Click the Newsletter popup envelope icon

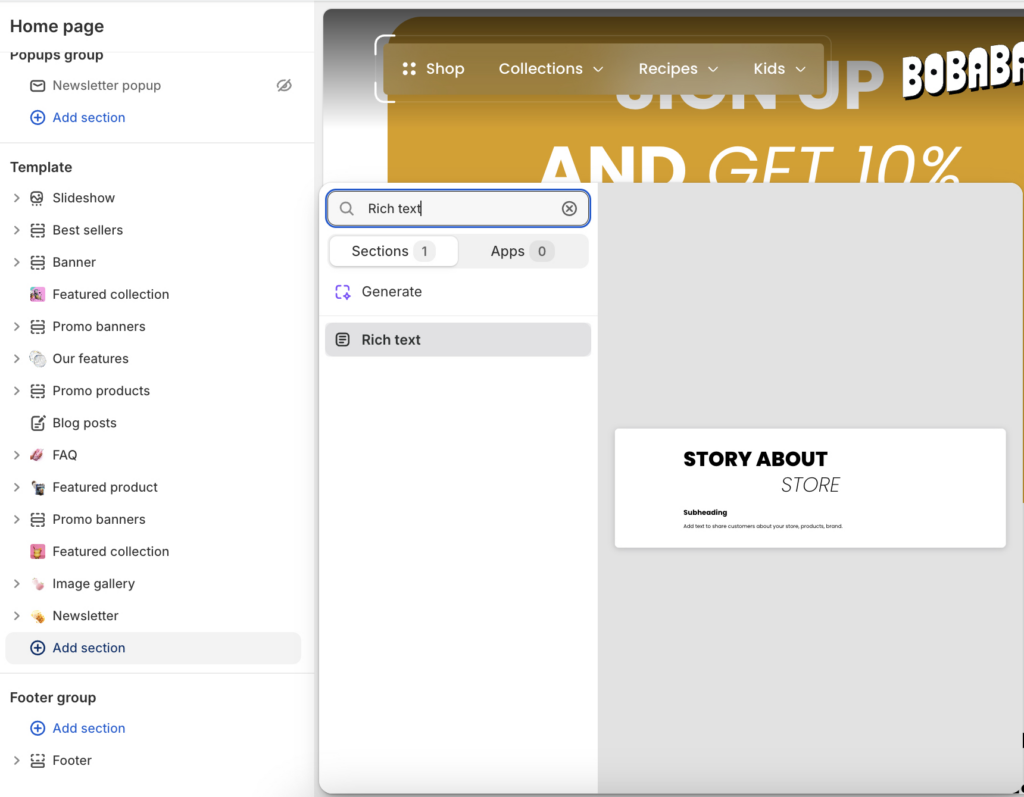click(38, 86)
